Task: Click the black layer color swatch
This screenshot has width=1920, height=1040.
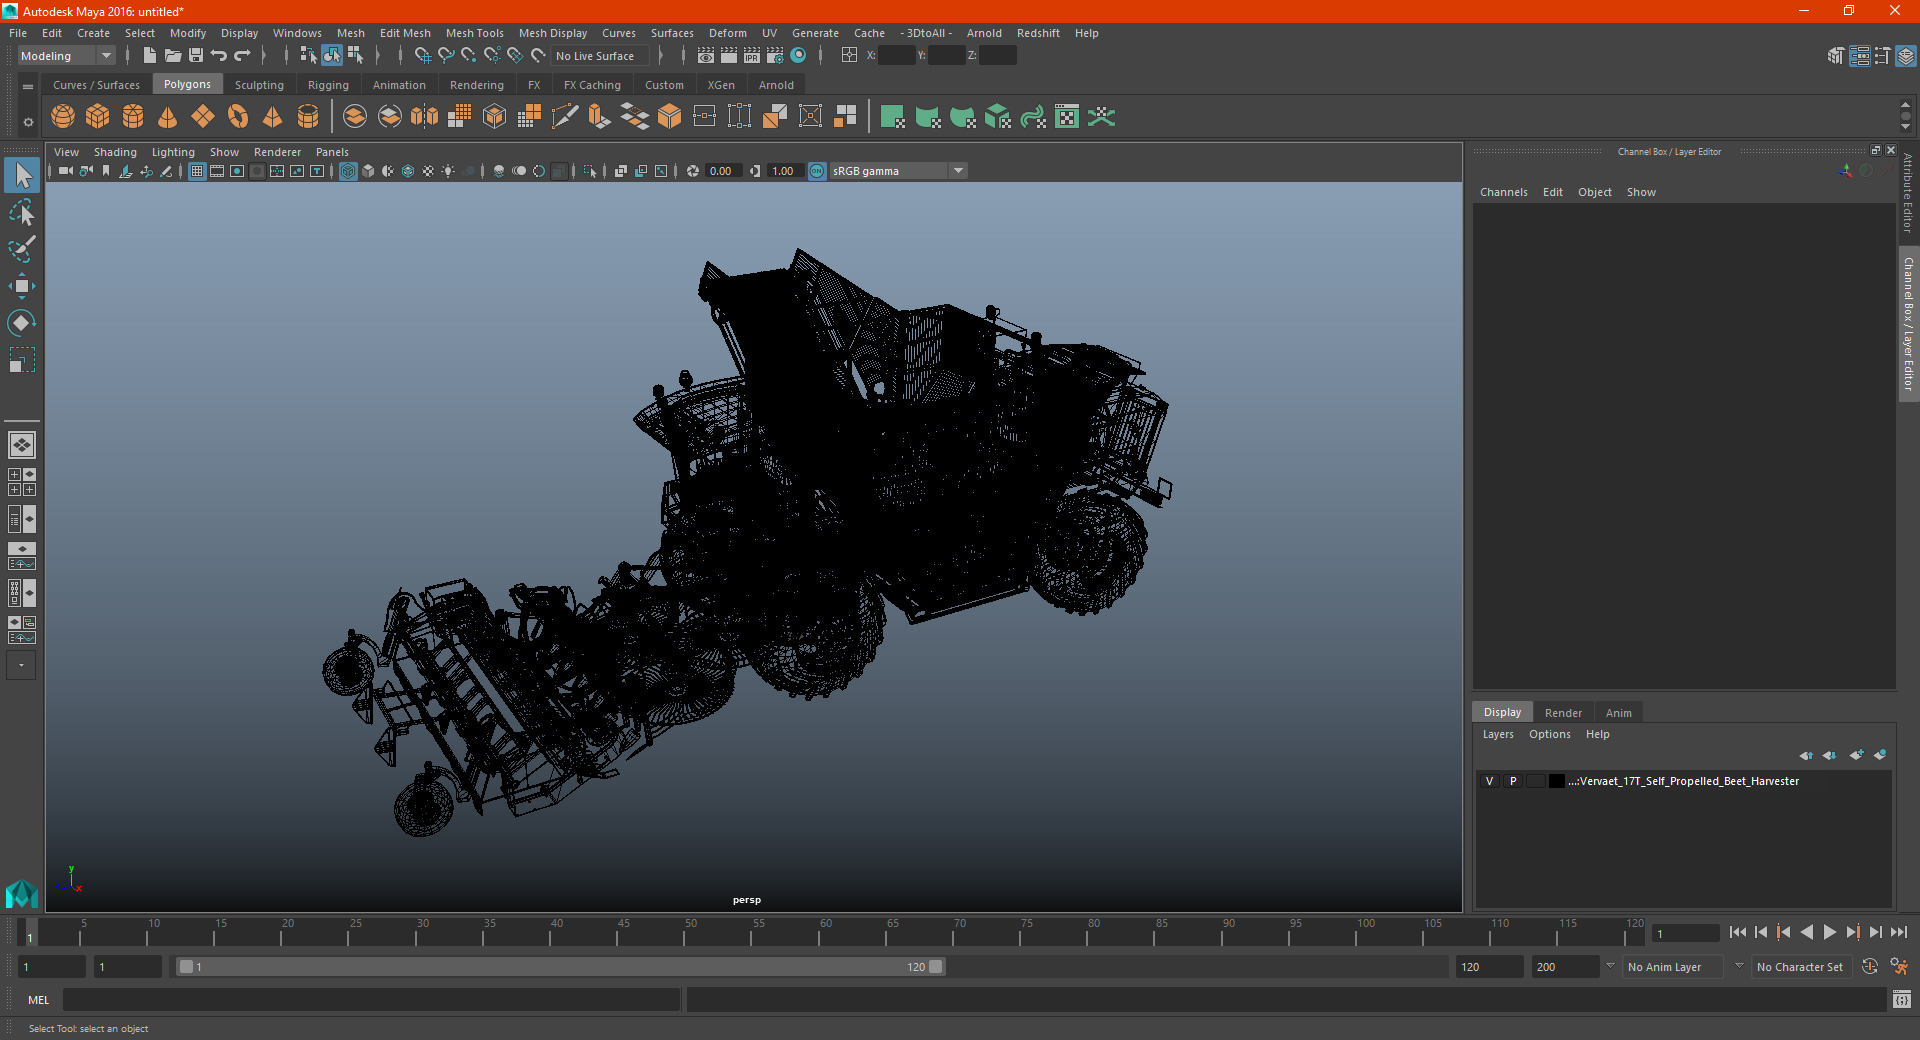Action: (1557, 781)
